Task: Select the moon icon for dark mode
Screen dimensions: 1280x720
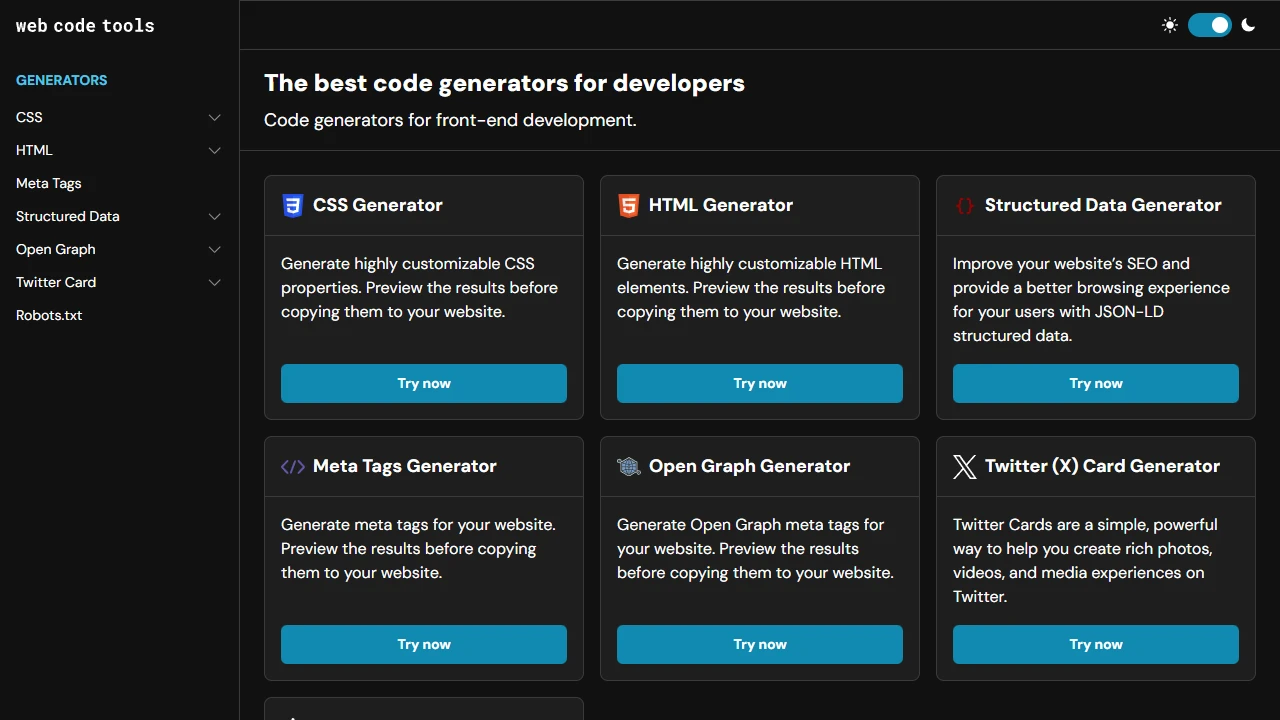Action: [x=1248, y=25]
